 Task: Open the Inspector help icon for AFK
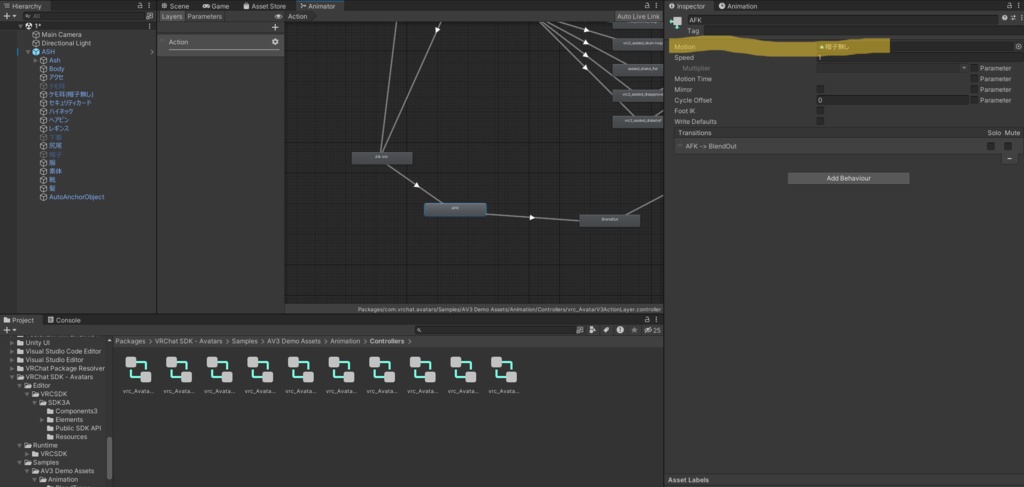click(1004, 18)
